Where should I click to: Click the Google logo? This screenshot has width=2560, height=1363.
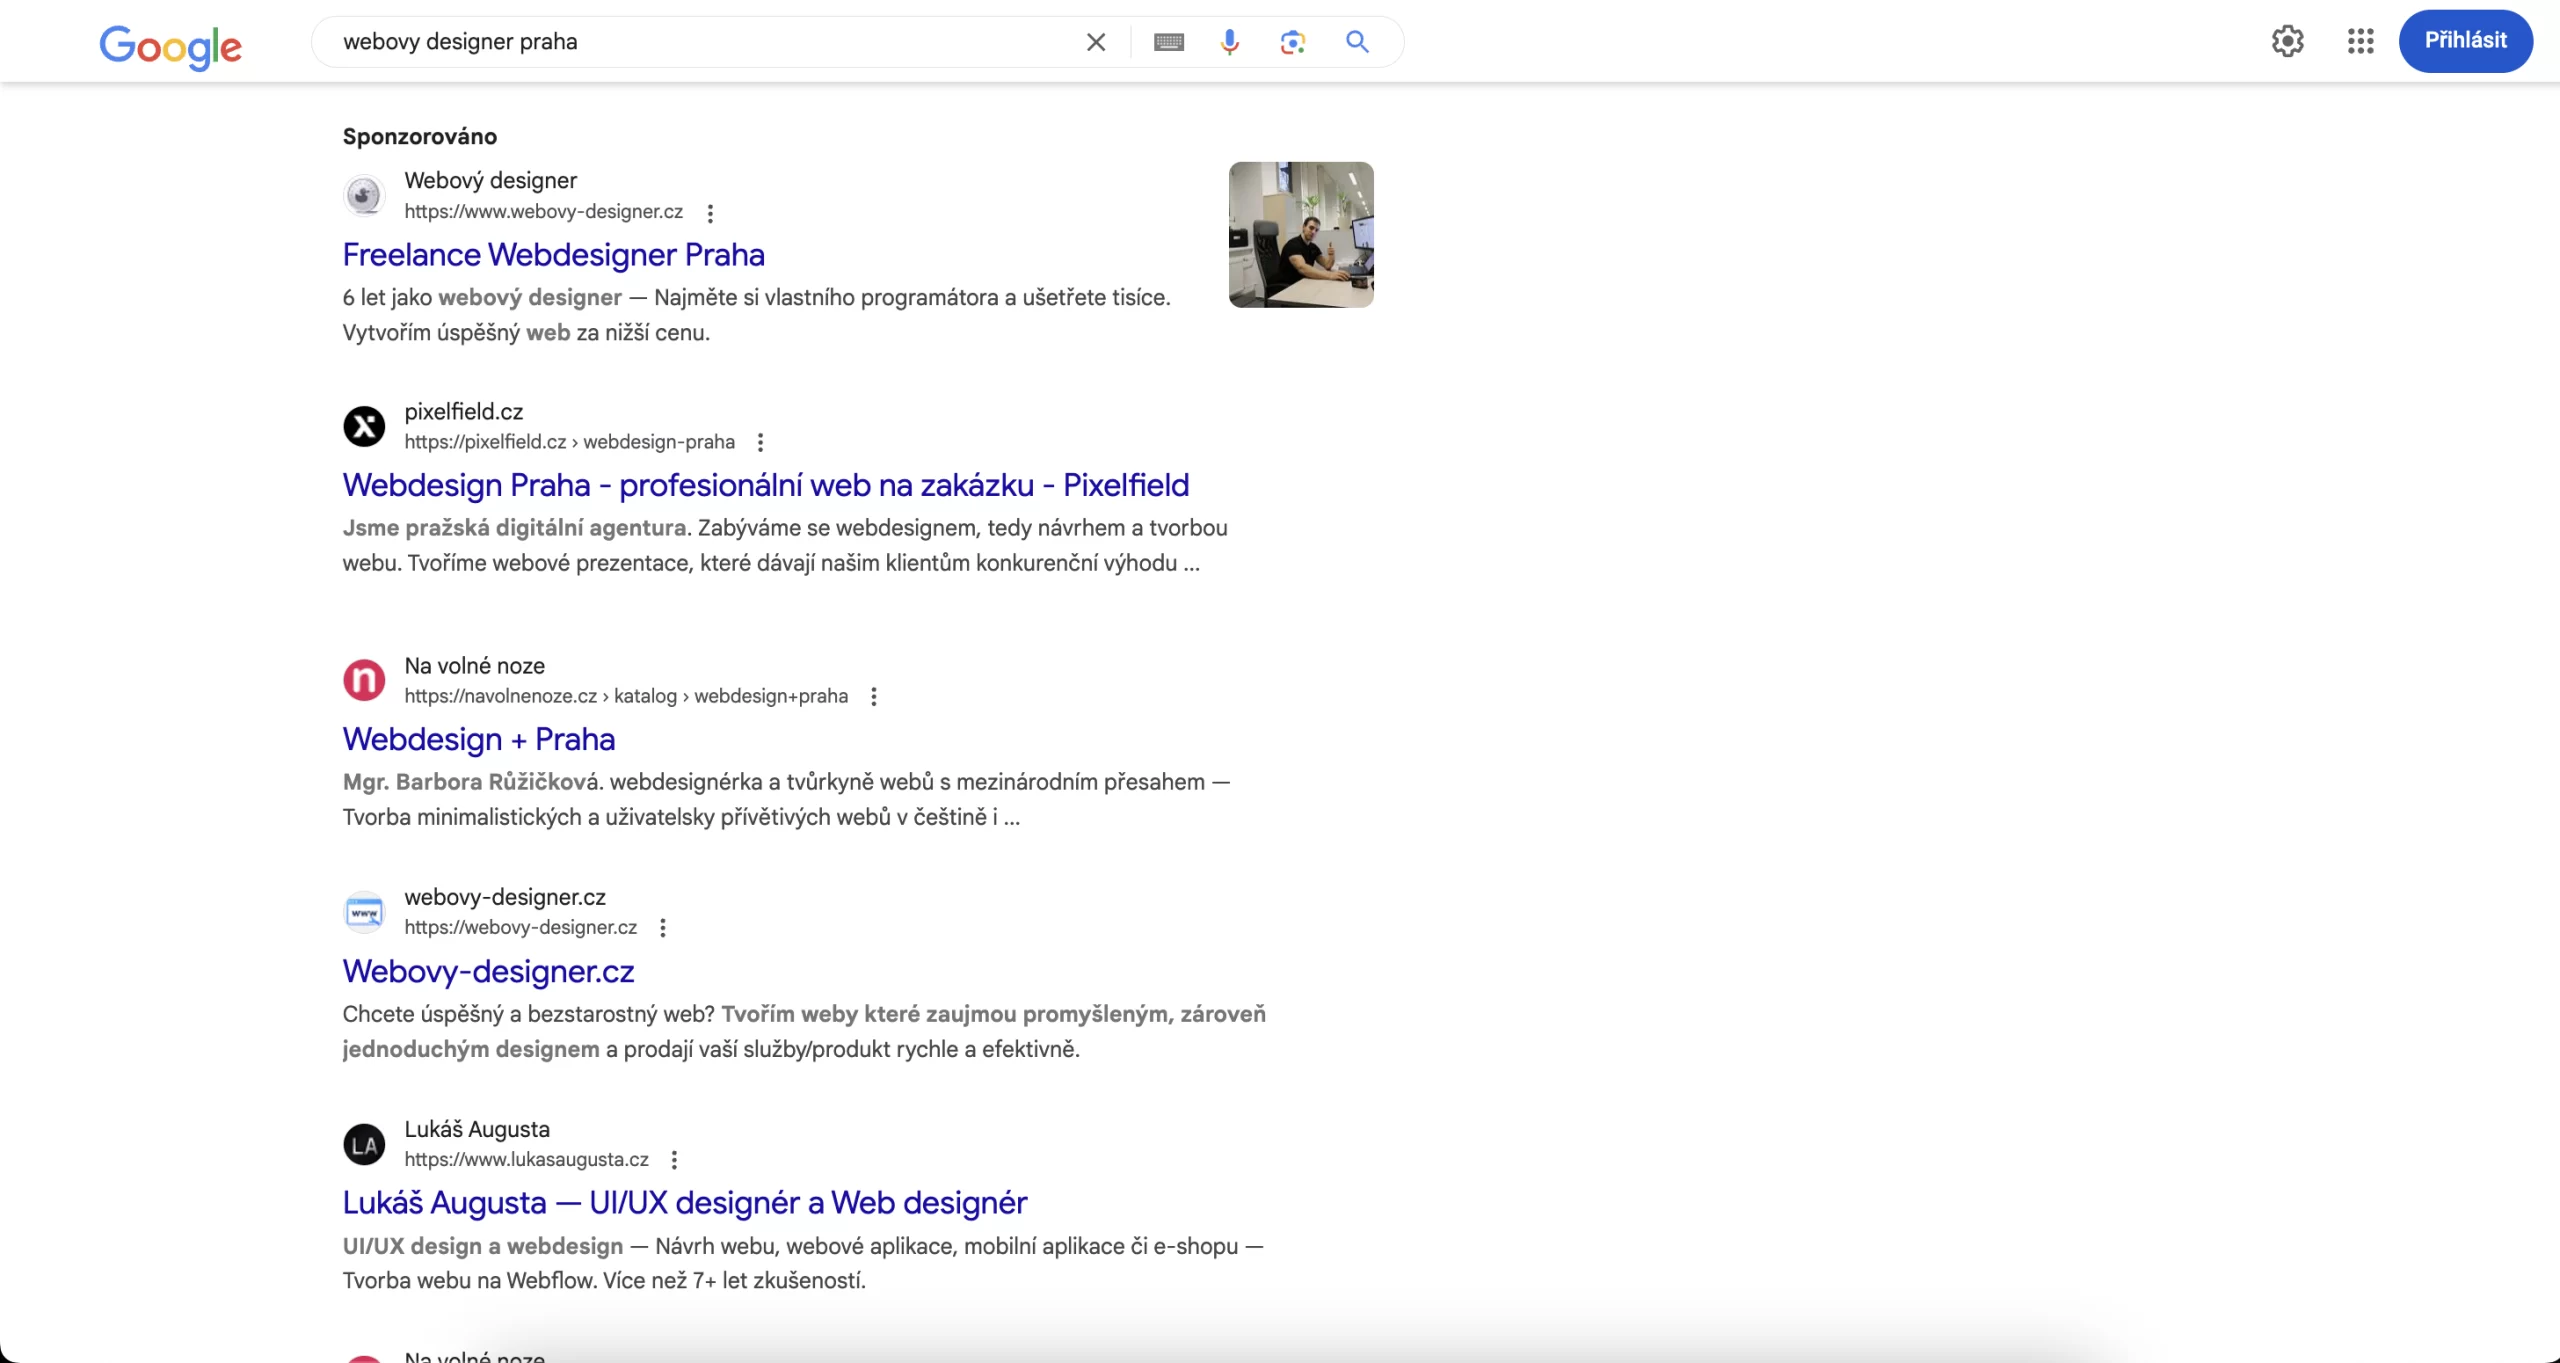click(x=170, y=46)
